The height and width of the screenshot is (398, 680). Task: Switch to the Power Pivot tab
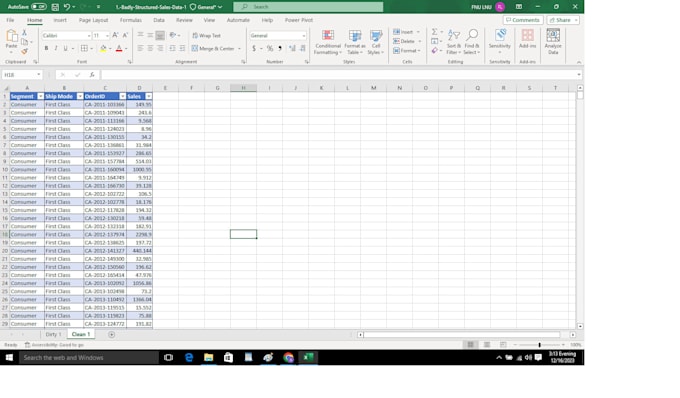pyautogui.click(x=299, y=20)
